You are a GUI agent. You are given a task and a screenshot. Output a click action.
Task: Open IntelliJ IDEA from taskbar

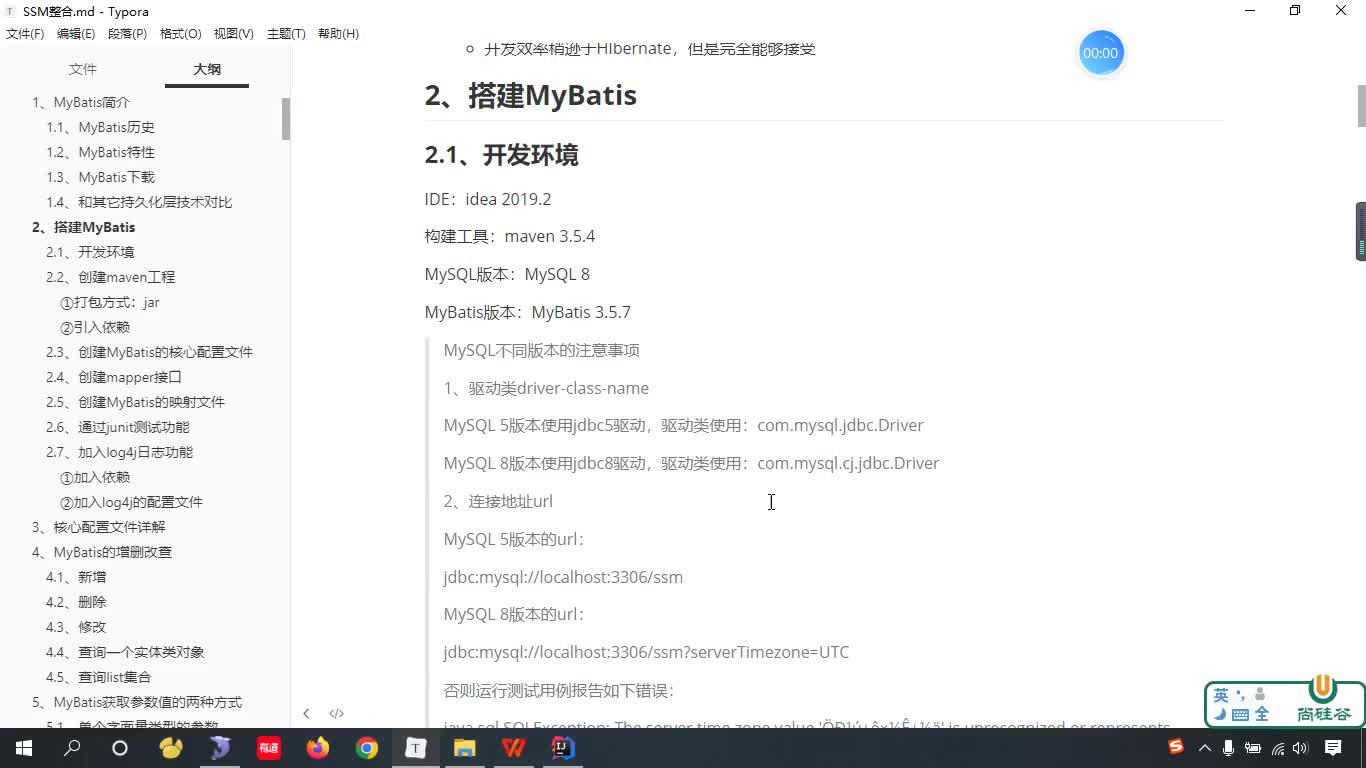[563, 748]
